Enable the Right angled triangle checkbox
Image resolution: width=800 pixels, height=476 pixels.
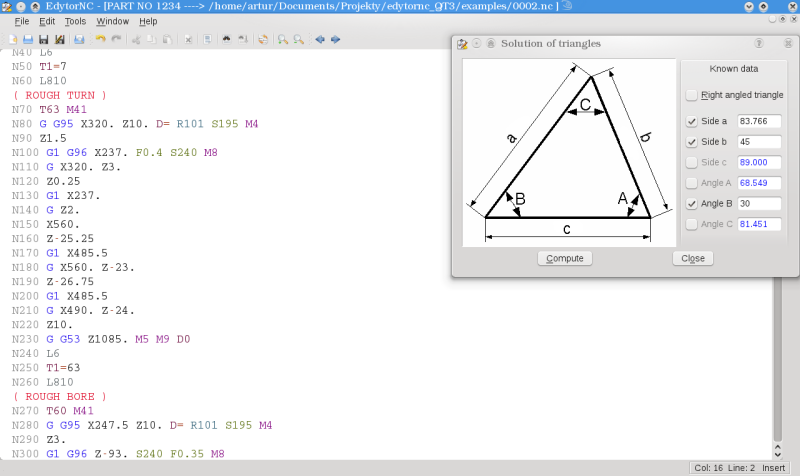[x=691, y=95]
